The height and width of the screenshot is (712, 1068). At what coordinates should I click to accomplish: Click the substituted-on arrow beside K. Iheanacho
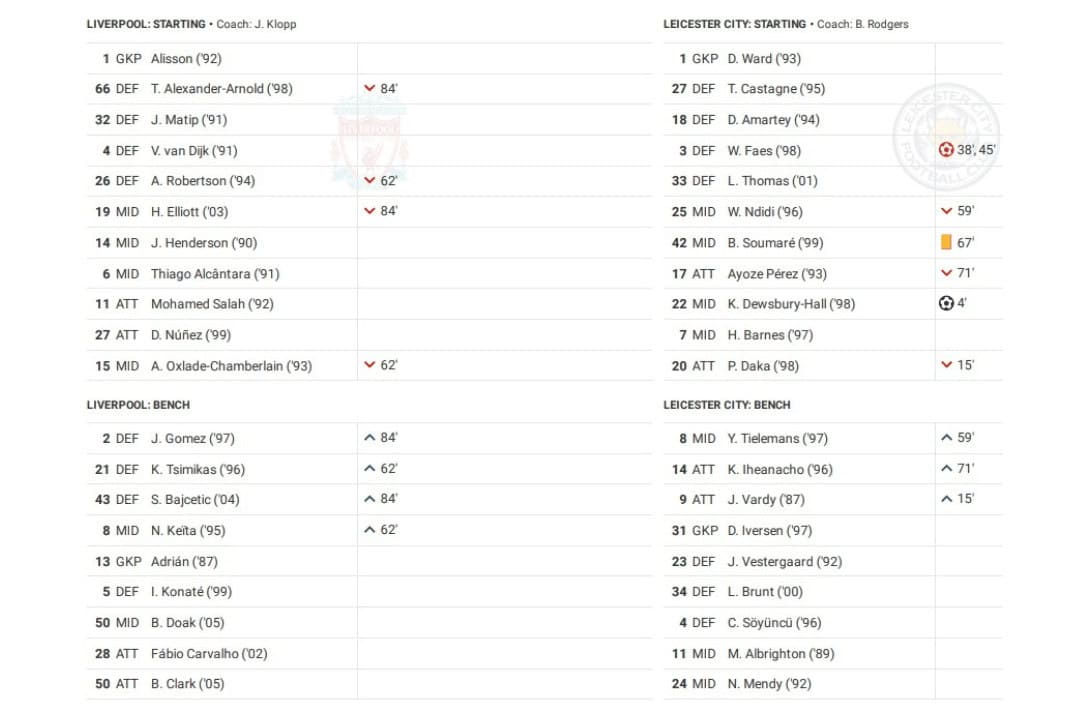click(x=946, y=469)
